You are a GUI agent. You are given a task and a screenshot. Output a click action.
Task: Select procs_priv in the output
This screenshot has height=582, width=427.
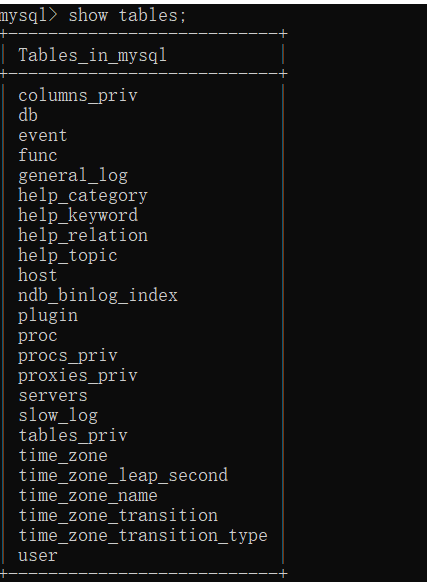click(x=68, y=356)
